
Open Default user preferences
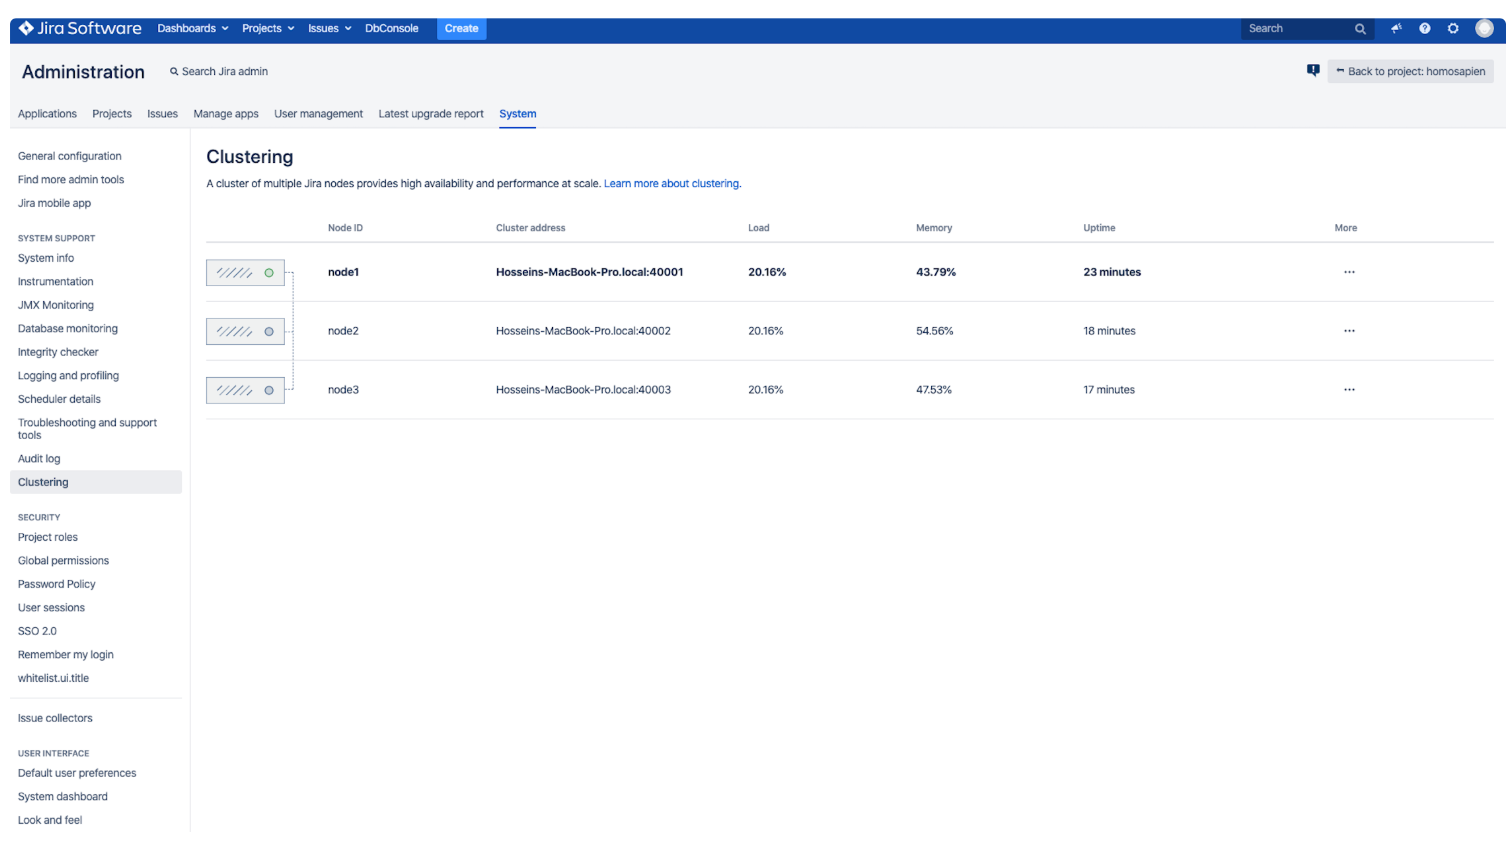coord(77,773)
